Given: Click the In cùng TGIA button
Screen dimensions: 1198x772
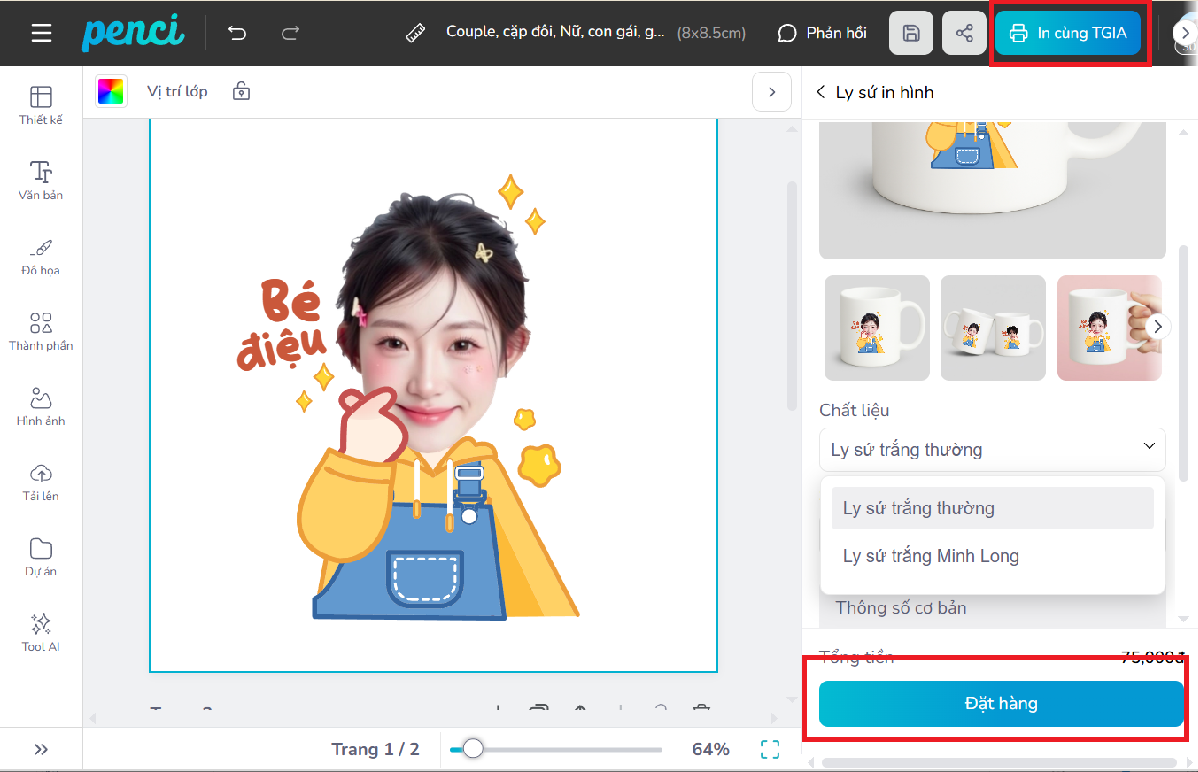Looking at the screenshot, I should pos(1068,33).
